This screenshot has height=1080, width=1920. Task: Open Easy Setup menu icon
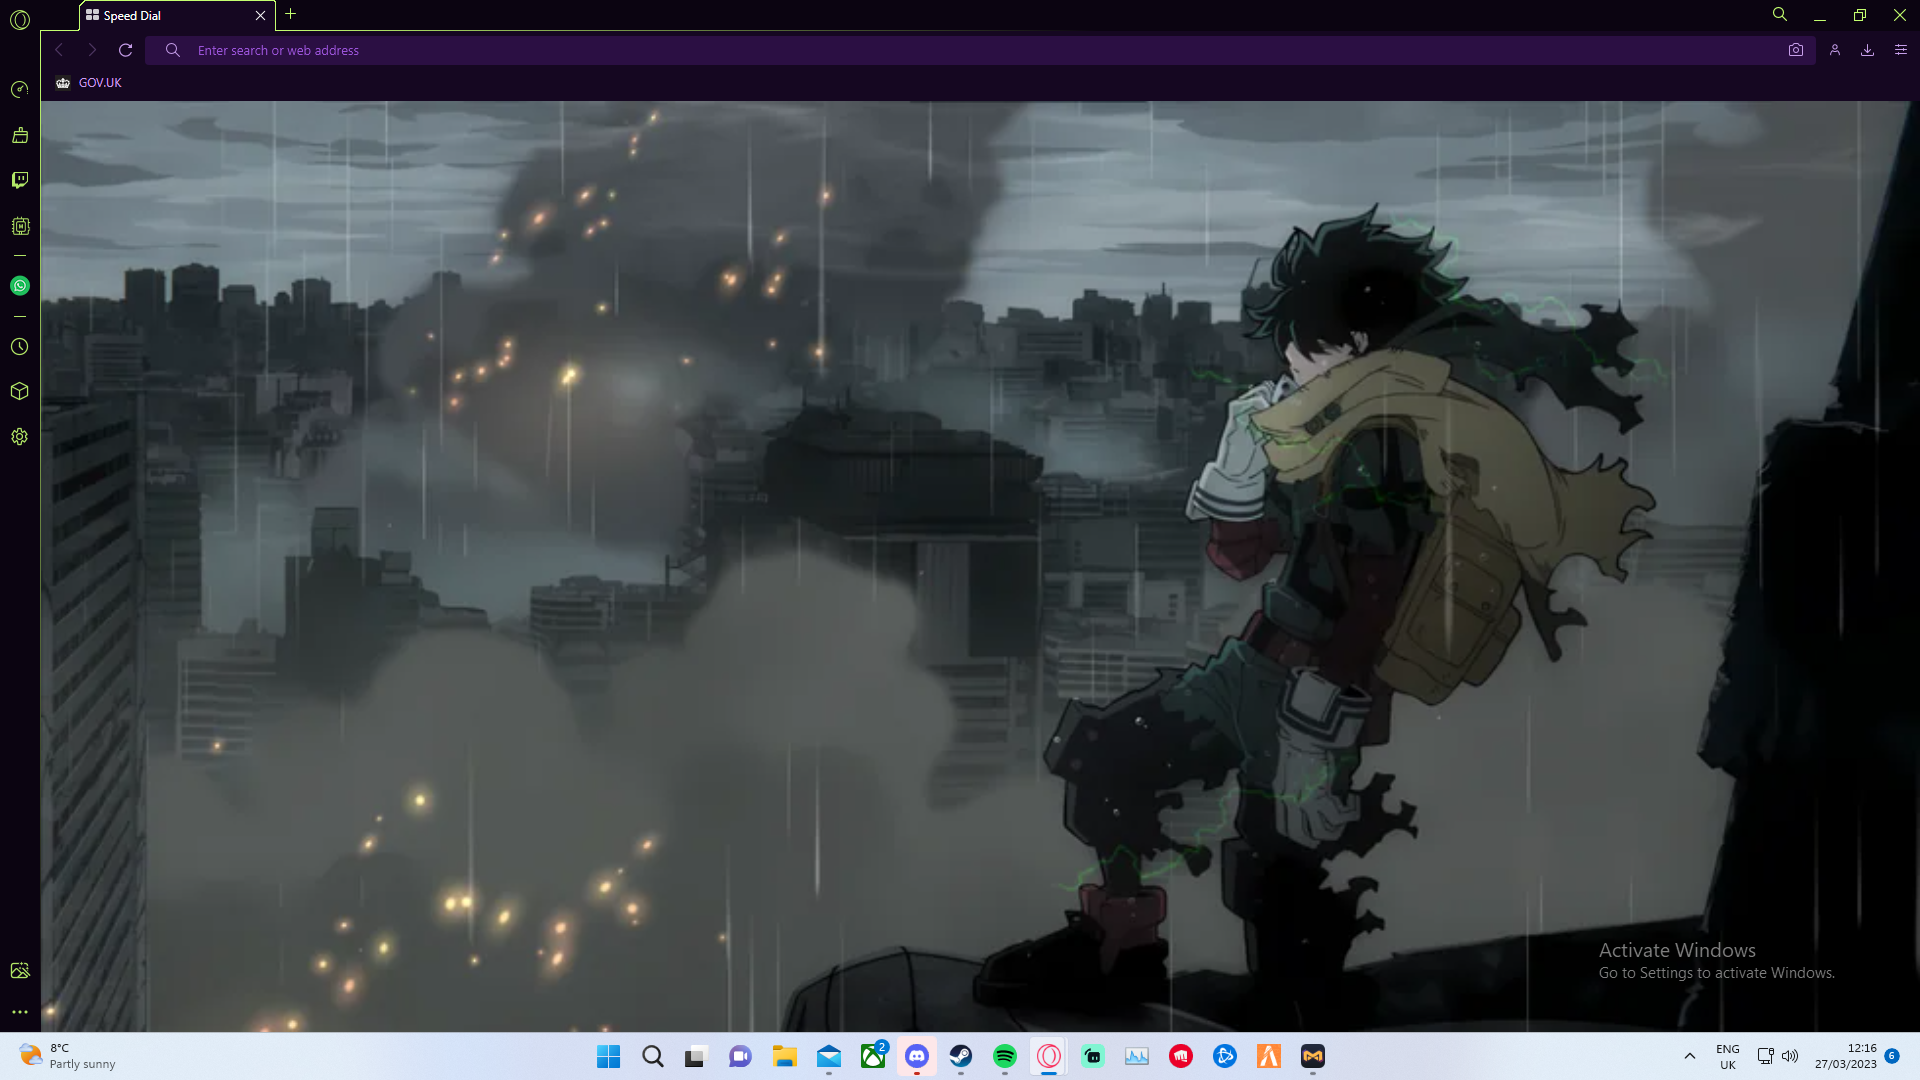tap(1901, 50)
